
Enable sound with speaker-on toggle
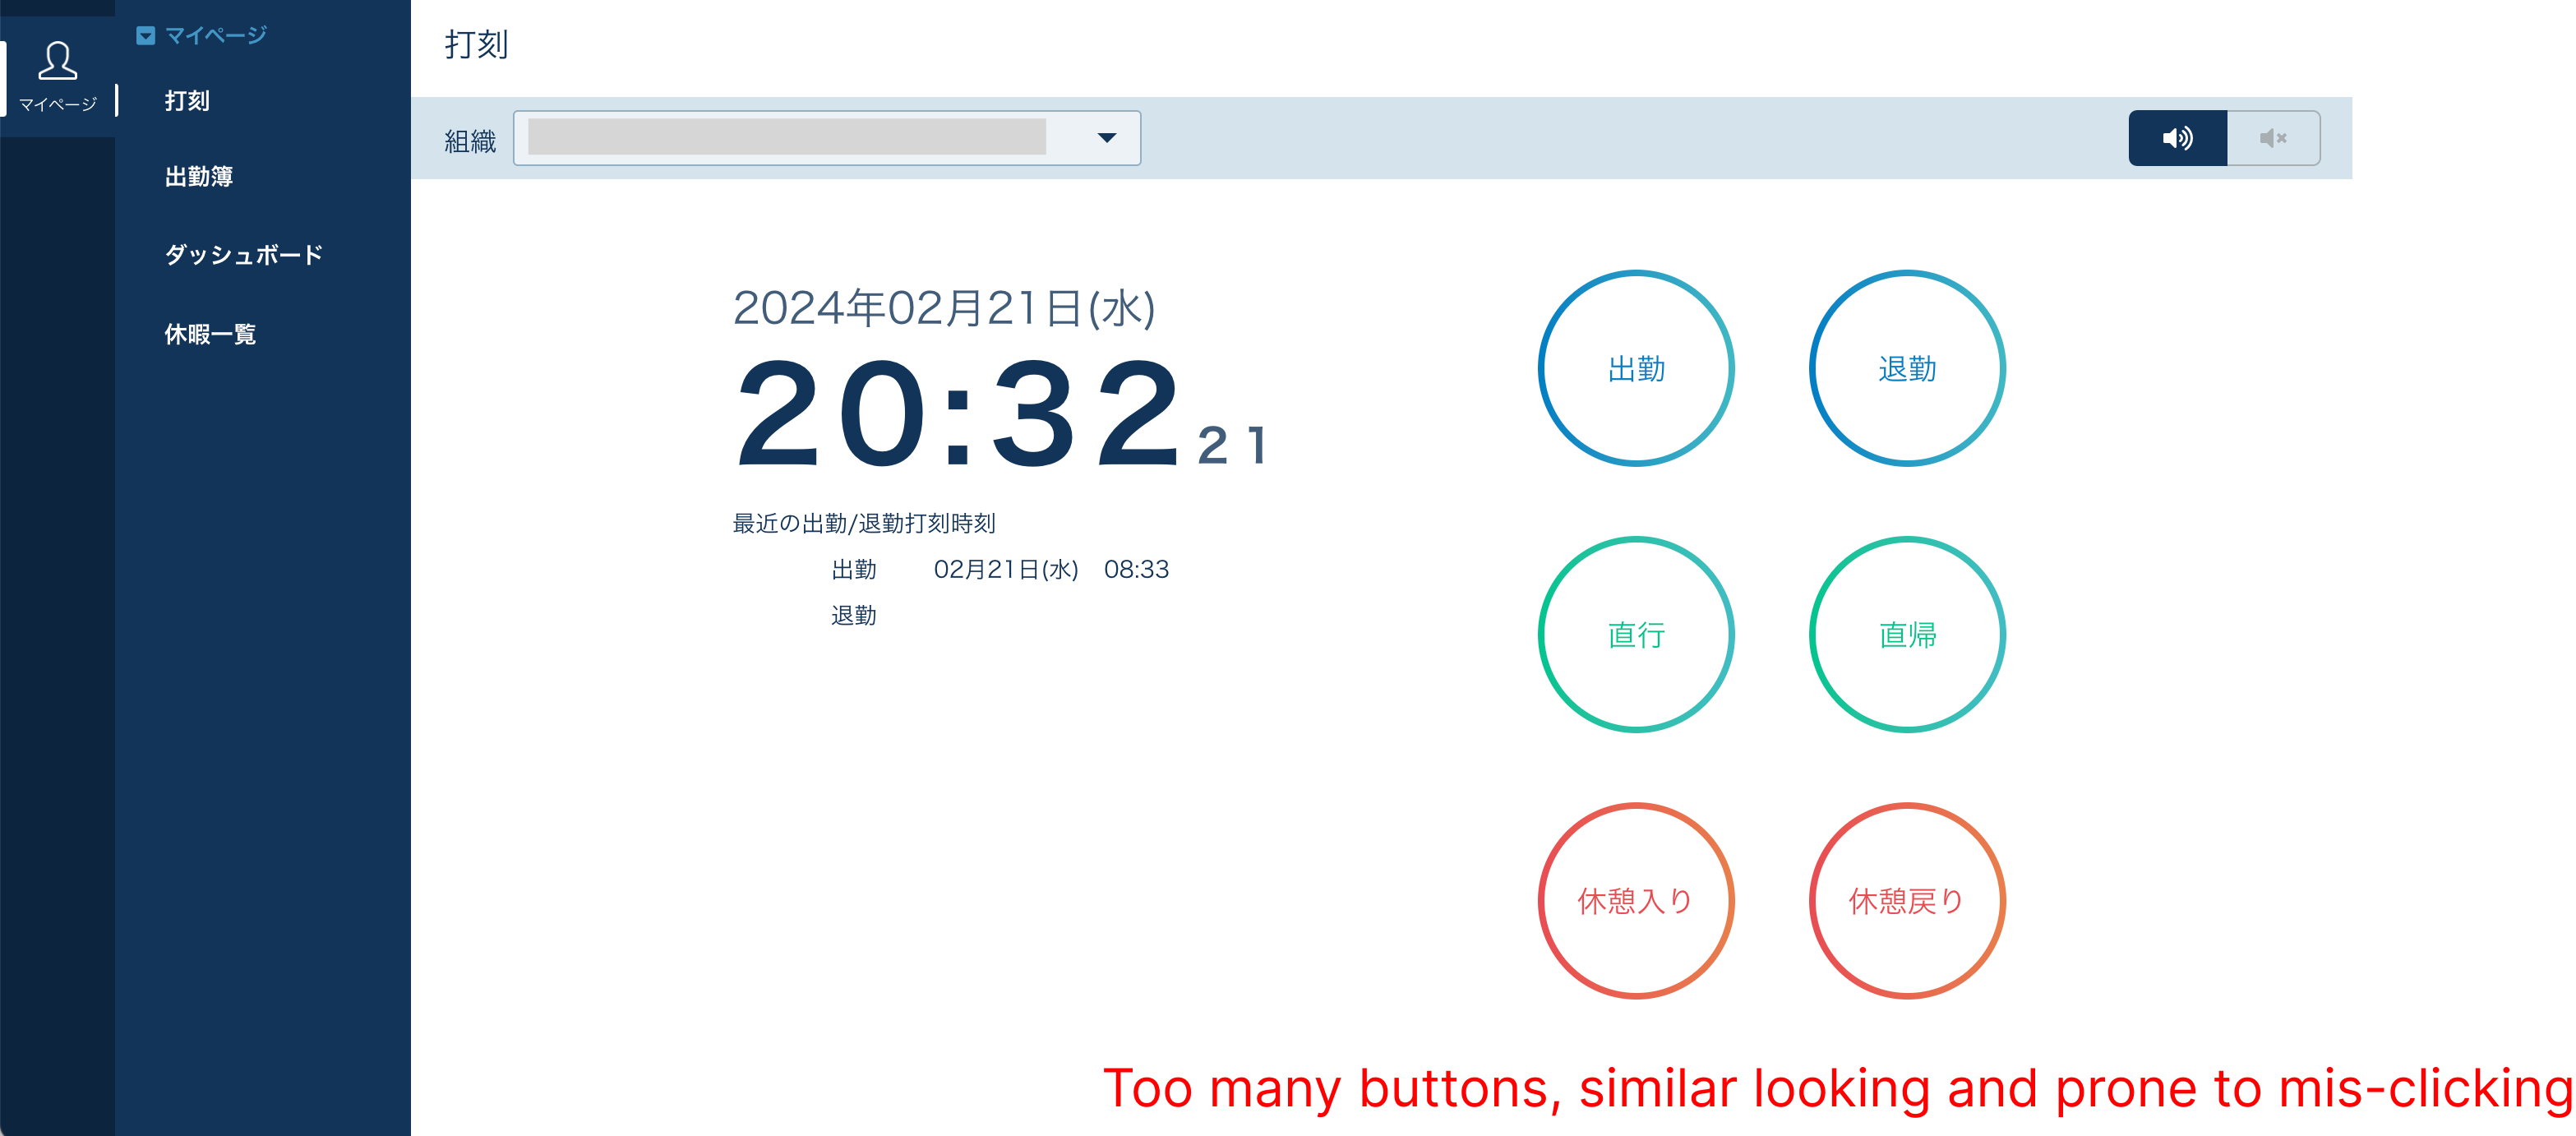(2177, 138)
